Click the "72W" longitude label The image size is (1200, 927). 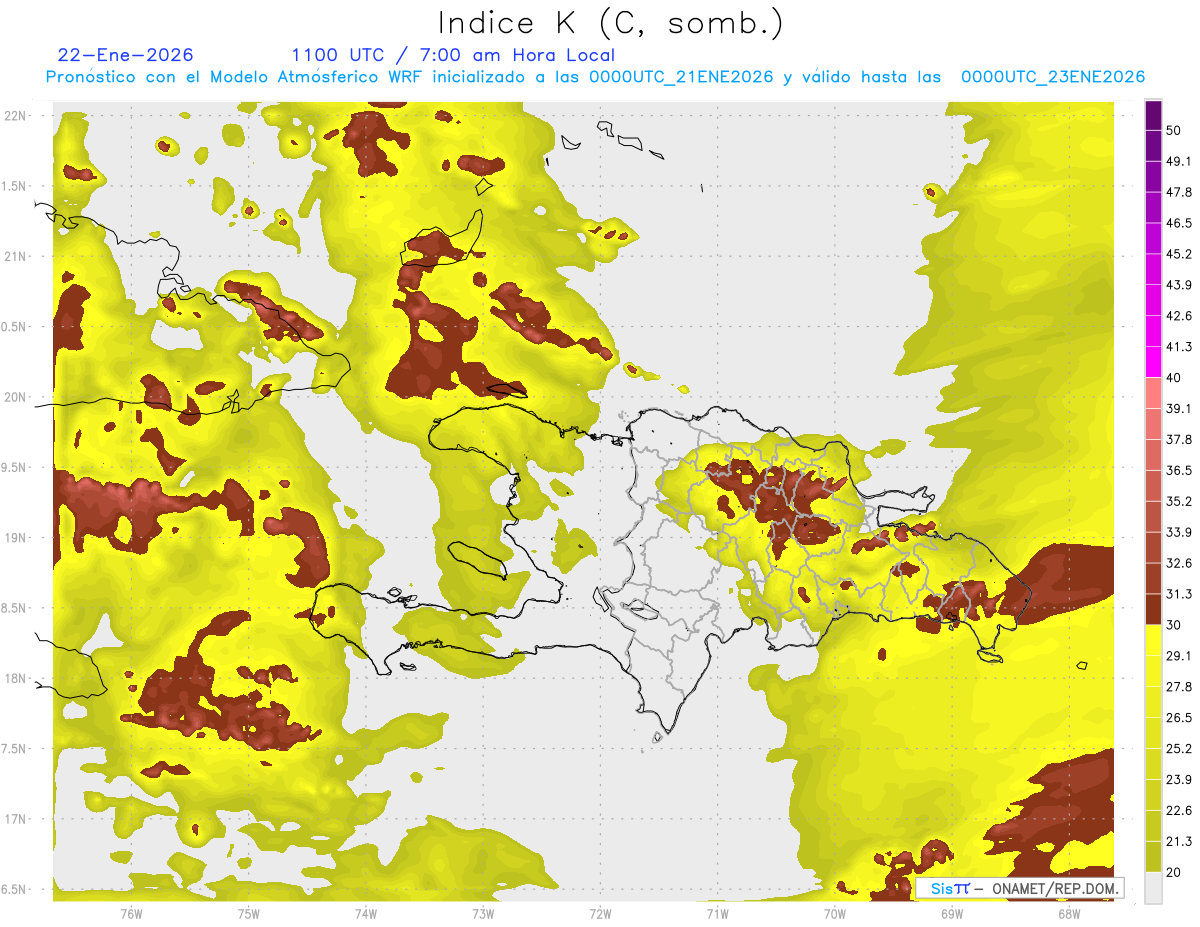coord(600,913)
